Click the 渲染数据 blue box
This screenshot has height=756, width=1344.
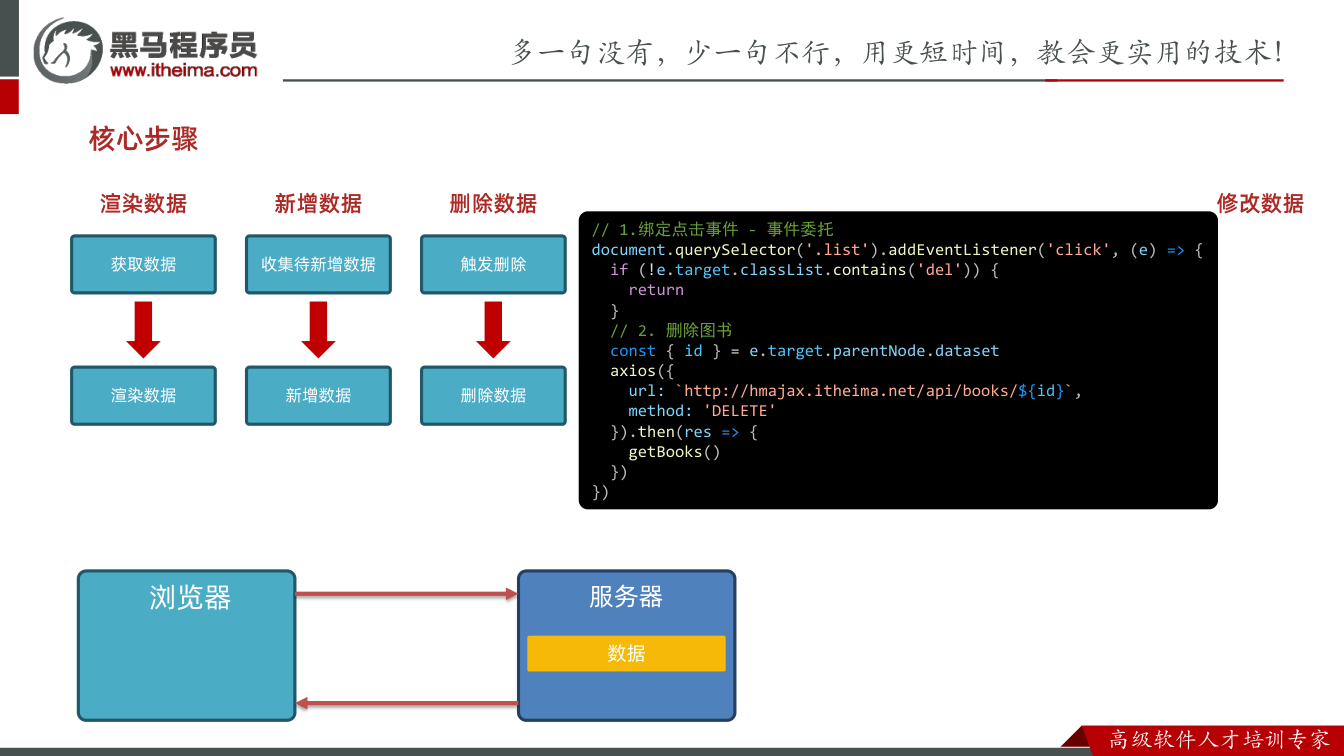pos(143,396)
